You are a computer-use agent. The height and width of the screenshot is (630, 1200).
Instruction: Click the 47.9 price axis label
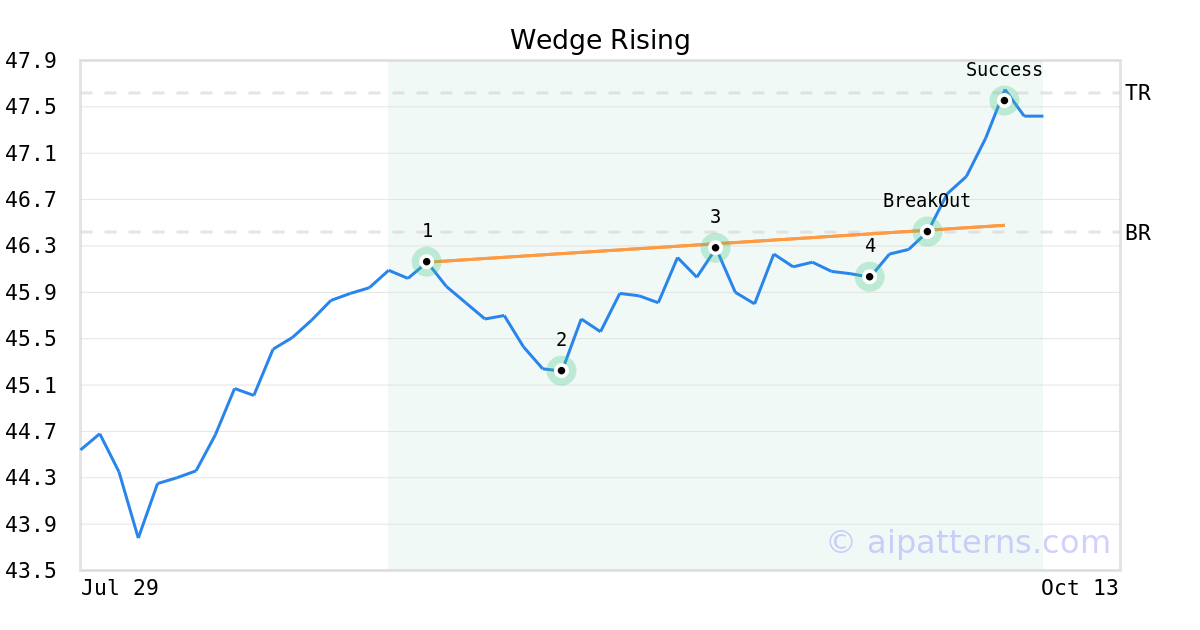coord(31,61)
